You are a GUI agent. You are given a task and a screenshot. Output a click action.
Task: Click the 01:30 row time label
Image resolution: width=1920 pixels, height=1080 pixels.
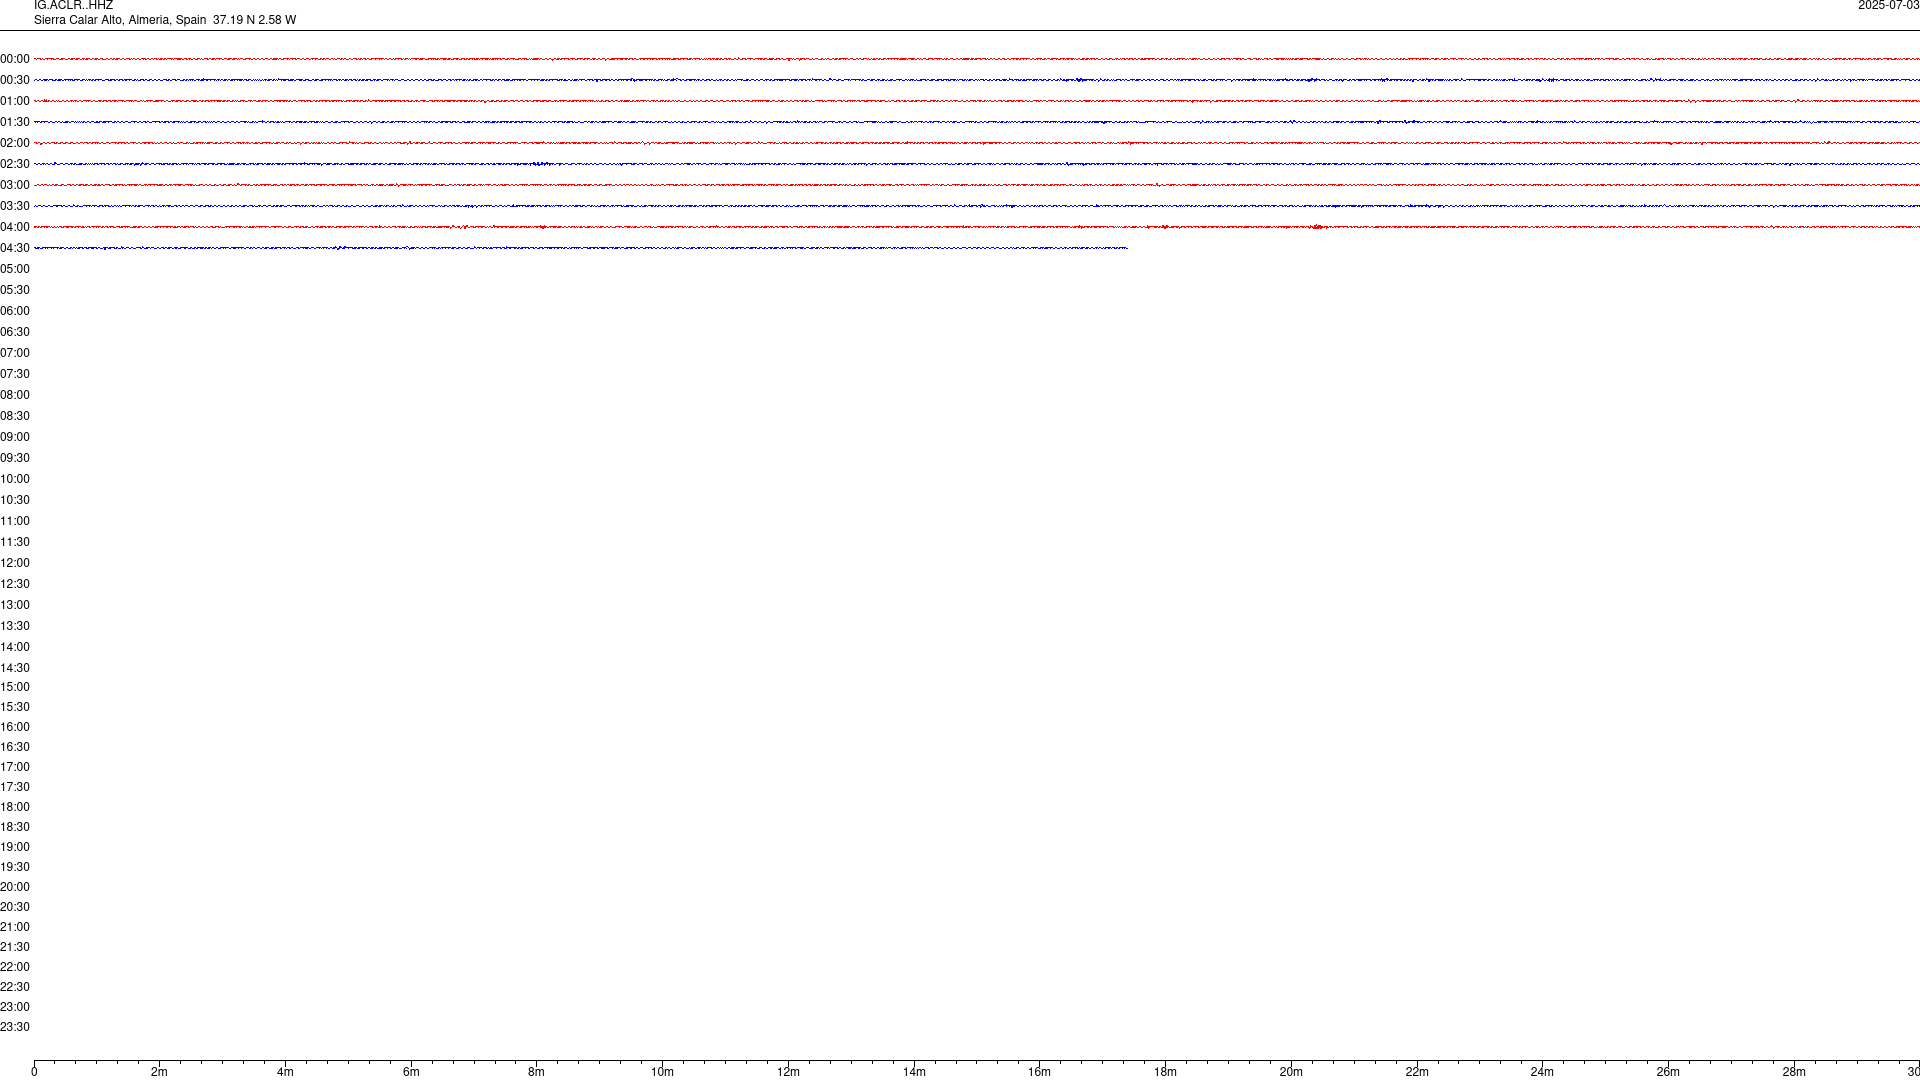tap(15, 122)
